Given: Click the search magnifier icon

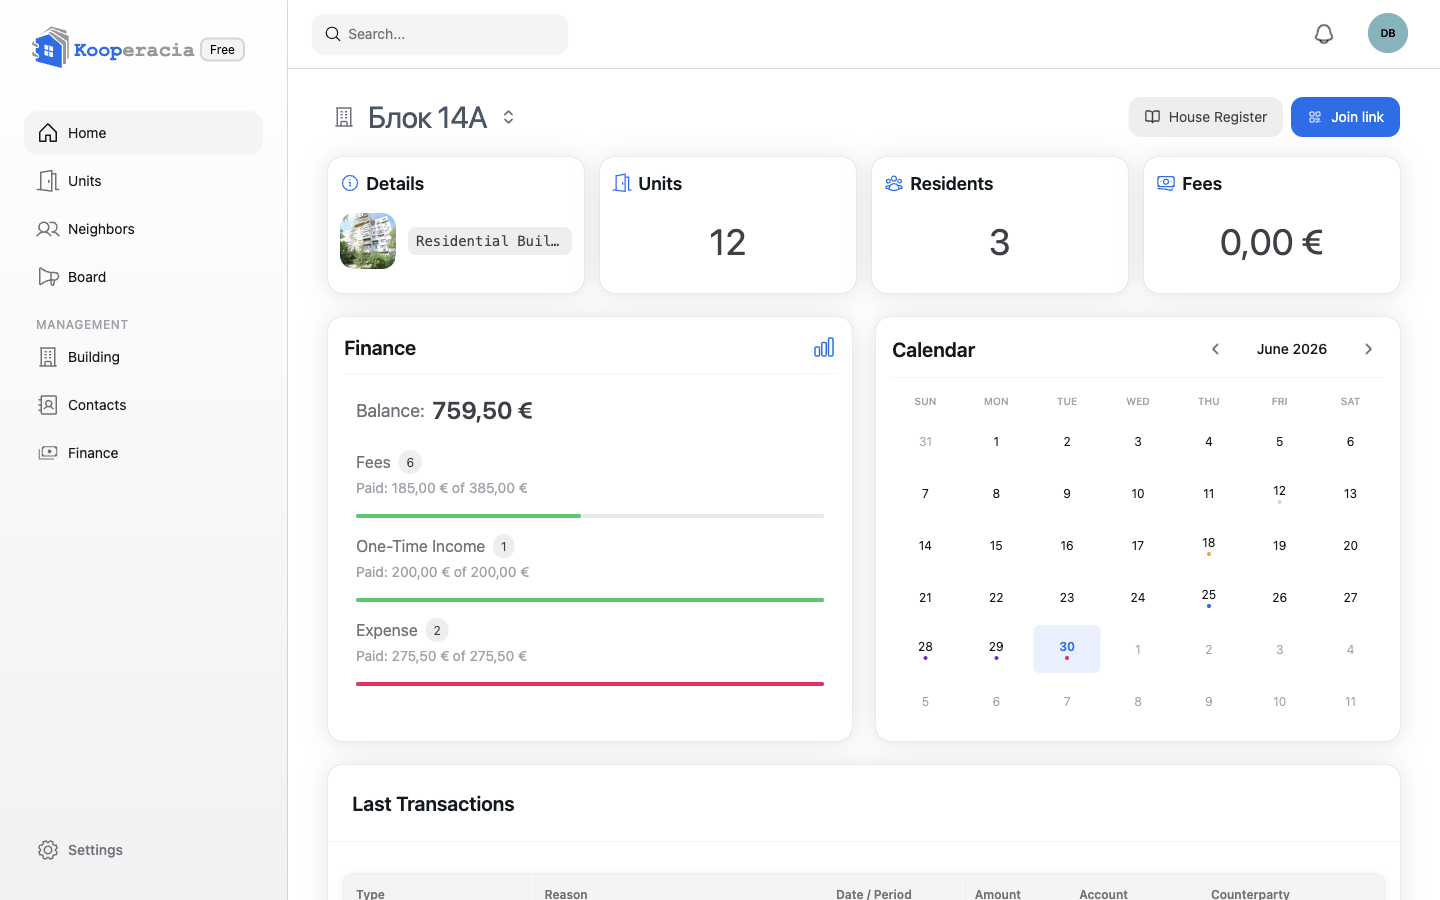Looking at the screenshot, I should pyautogui.click(x=333, y=34).
